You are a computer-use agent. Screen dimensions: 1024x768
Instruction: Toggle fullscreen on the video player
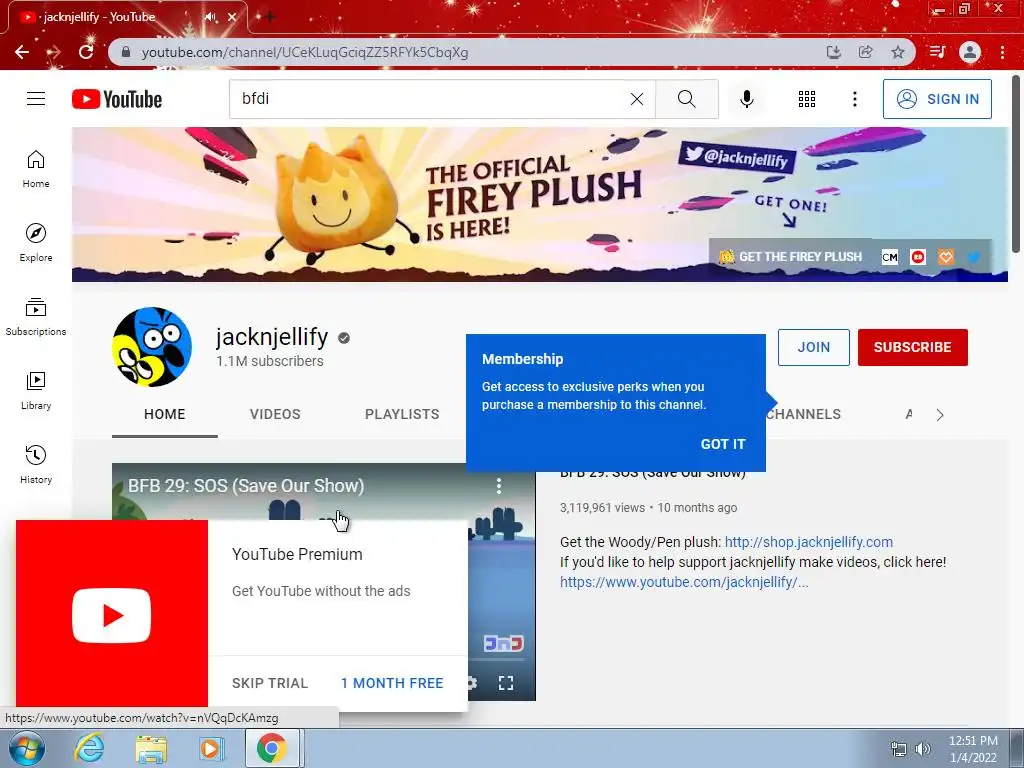(x=505, y=683)
